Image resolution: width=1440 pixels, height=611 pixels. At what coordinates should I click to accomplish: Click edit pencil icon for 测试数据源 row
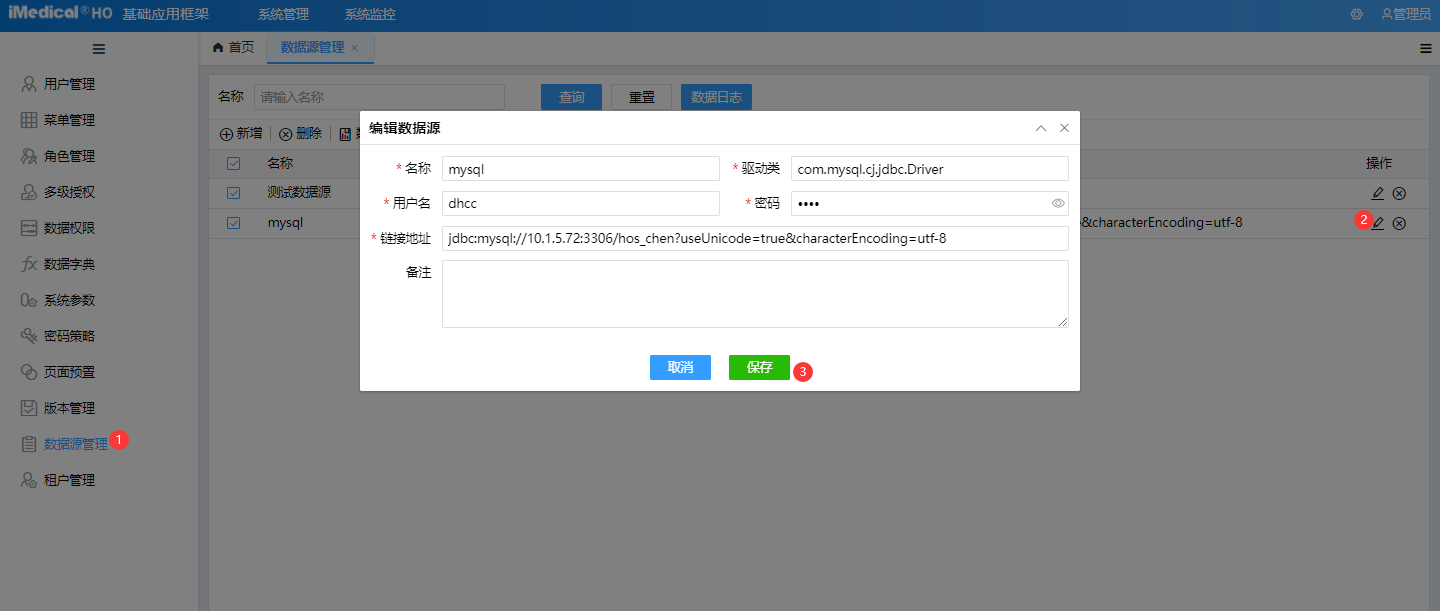pyautogui.click(x=1378, y=193)
